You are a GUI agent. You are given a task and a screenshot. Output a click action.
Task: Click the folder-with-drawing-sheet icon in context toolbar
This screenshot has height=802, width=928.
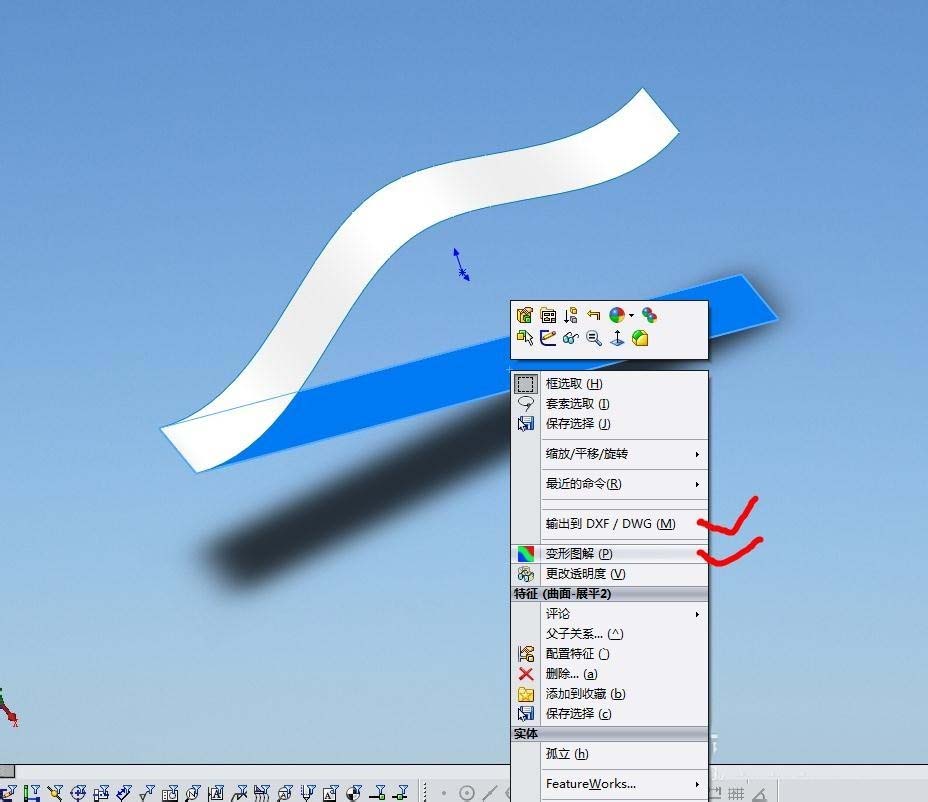(x=548, y=315)
